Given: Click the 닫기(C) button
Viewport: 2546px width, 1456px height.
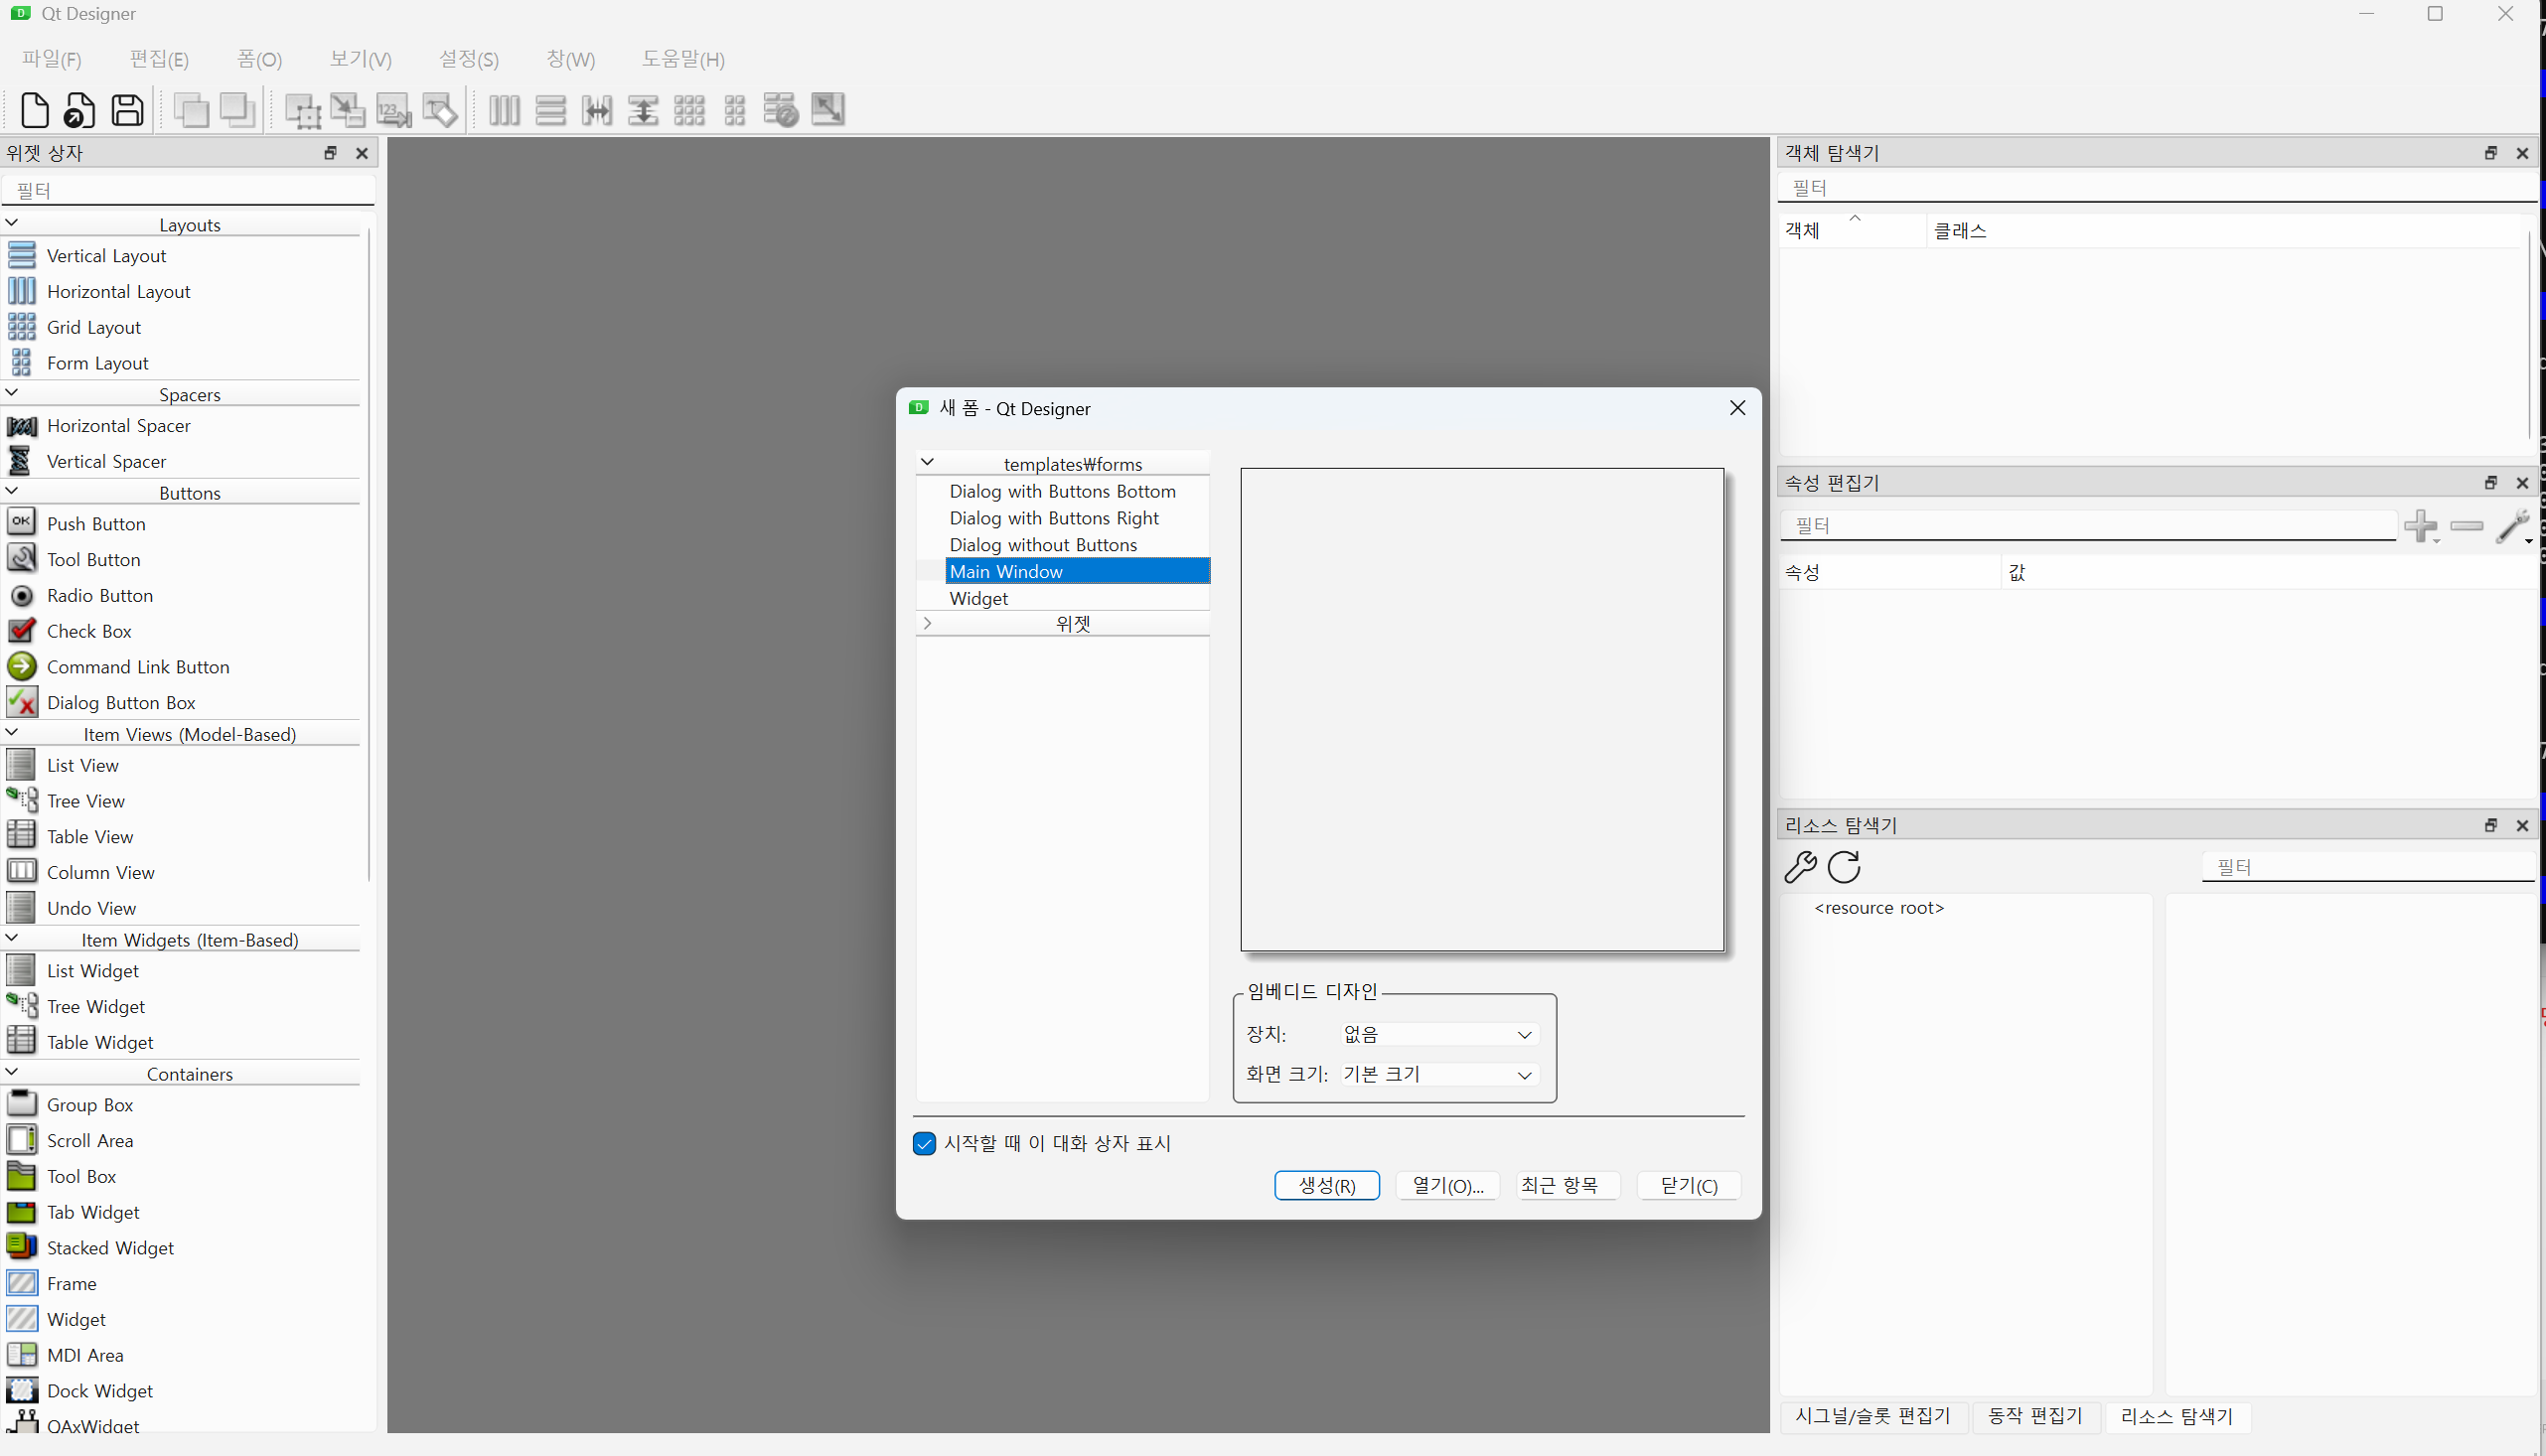Looking at the screenshot, I should click(1689, 1185).
